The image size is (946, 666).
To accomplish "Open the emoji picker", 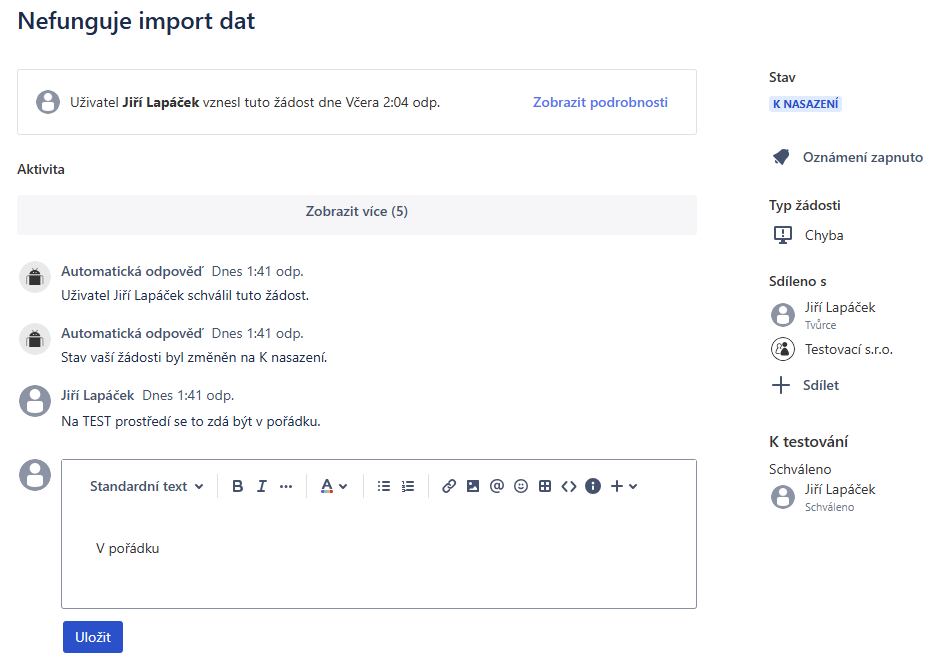I will coord(521,487).
